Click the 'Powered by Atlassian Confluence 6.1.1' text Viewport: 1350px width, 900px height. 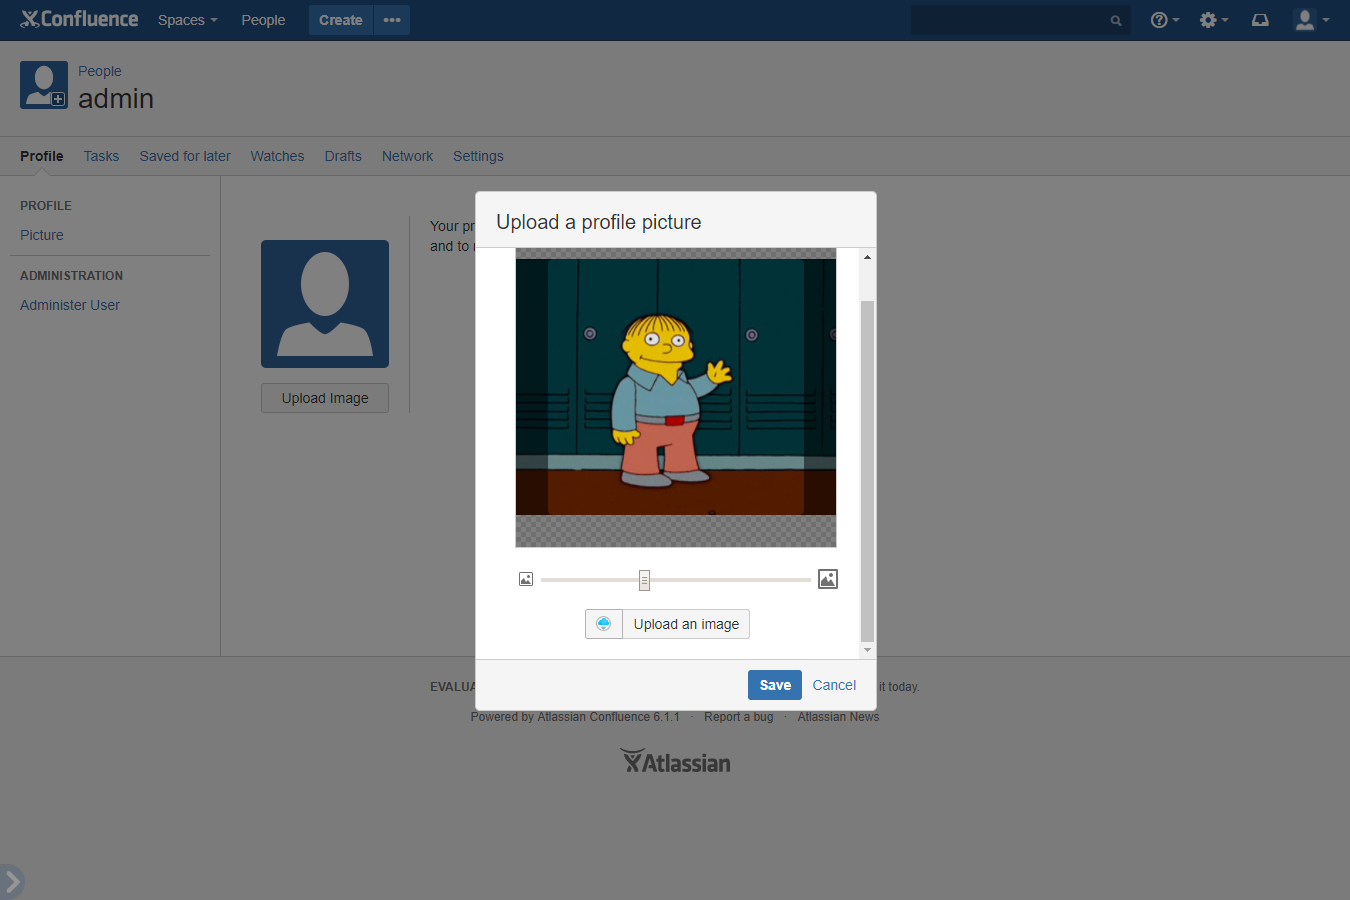click(575, 717)
